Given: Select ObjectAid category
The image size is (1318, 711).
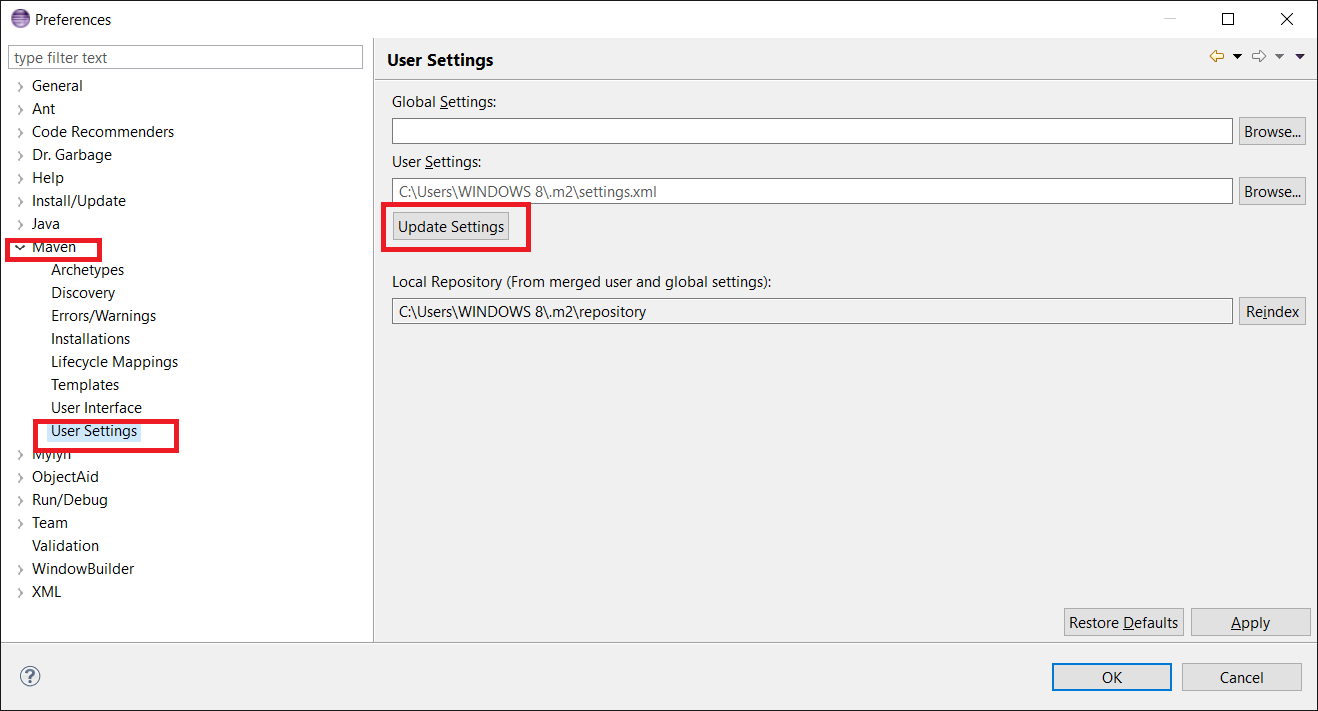Looking at the screenshot, I should tap(65, 477).
